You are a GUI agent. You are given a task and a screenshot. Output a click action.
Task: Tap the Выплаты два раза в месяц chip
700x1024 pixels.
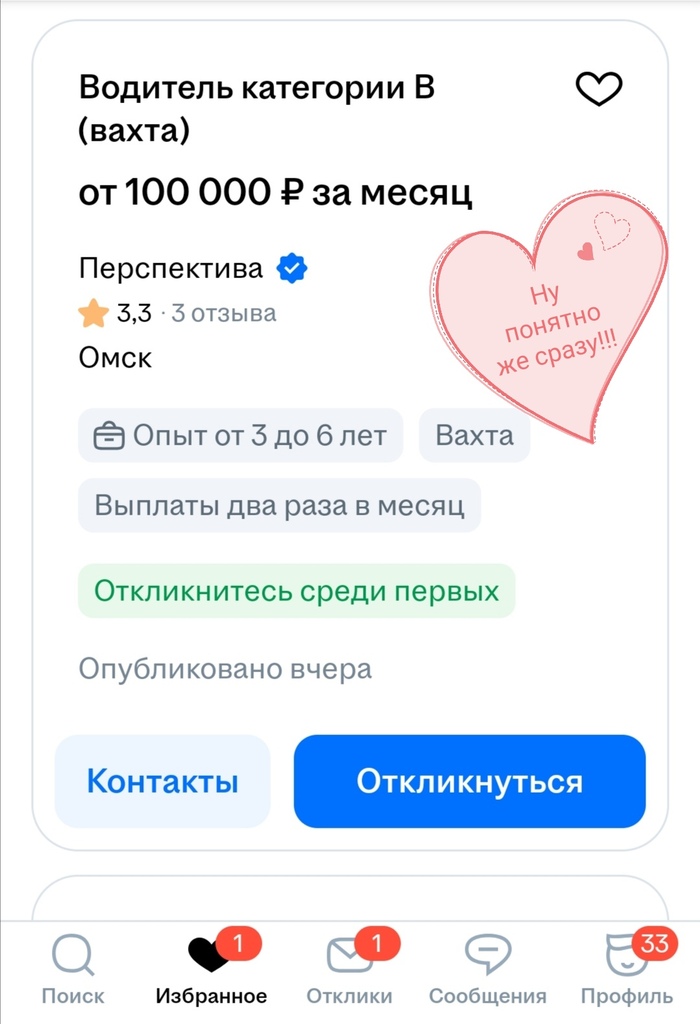[x=280, y=505]
